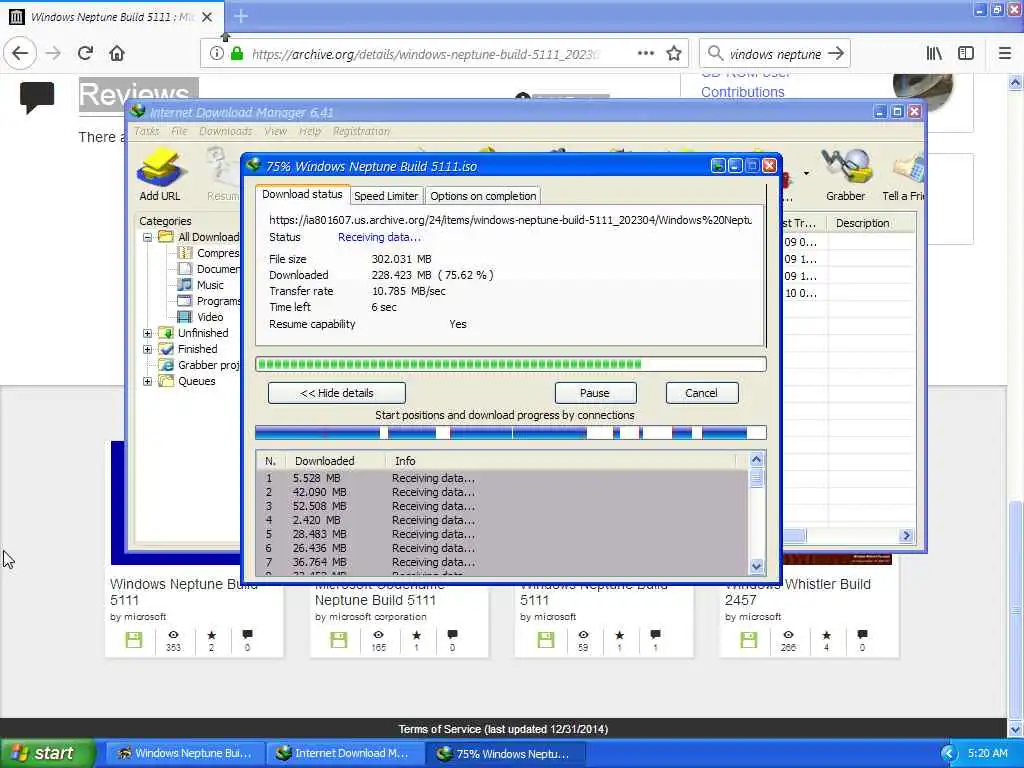Screen dimensions: 1024x768
Task: Open the Firefox hamburger menu
Action: (x=1004, y=54)
